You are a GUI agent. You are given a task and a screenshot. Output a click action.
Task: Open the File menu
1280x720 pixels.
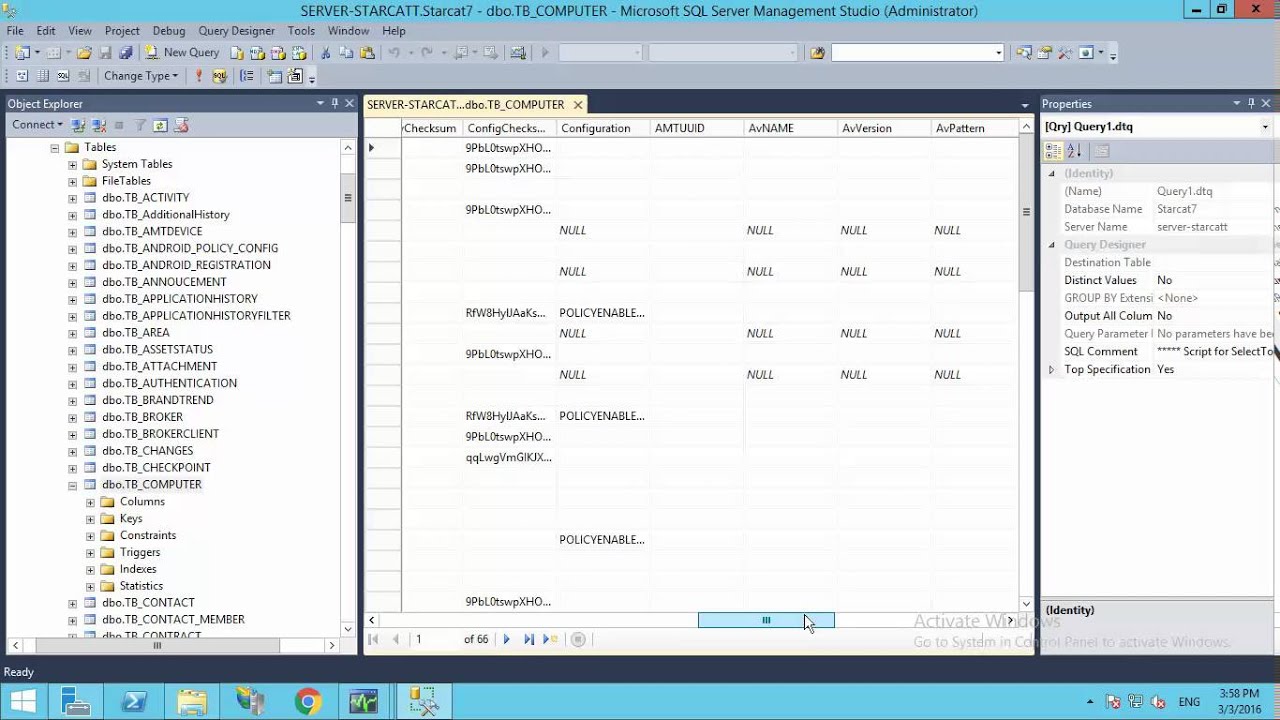15,31
